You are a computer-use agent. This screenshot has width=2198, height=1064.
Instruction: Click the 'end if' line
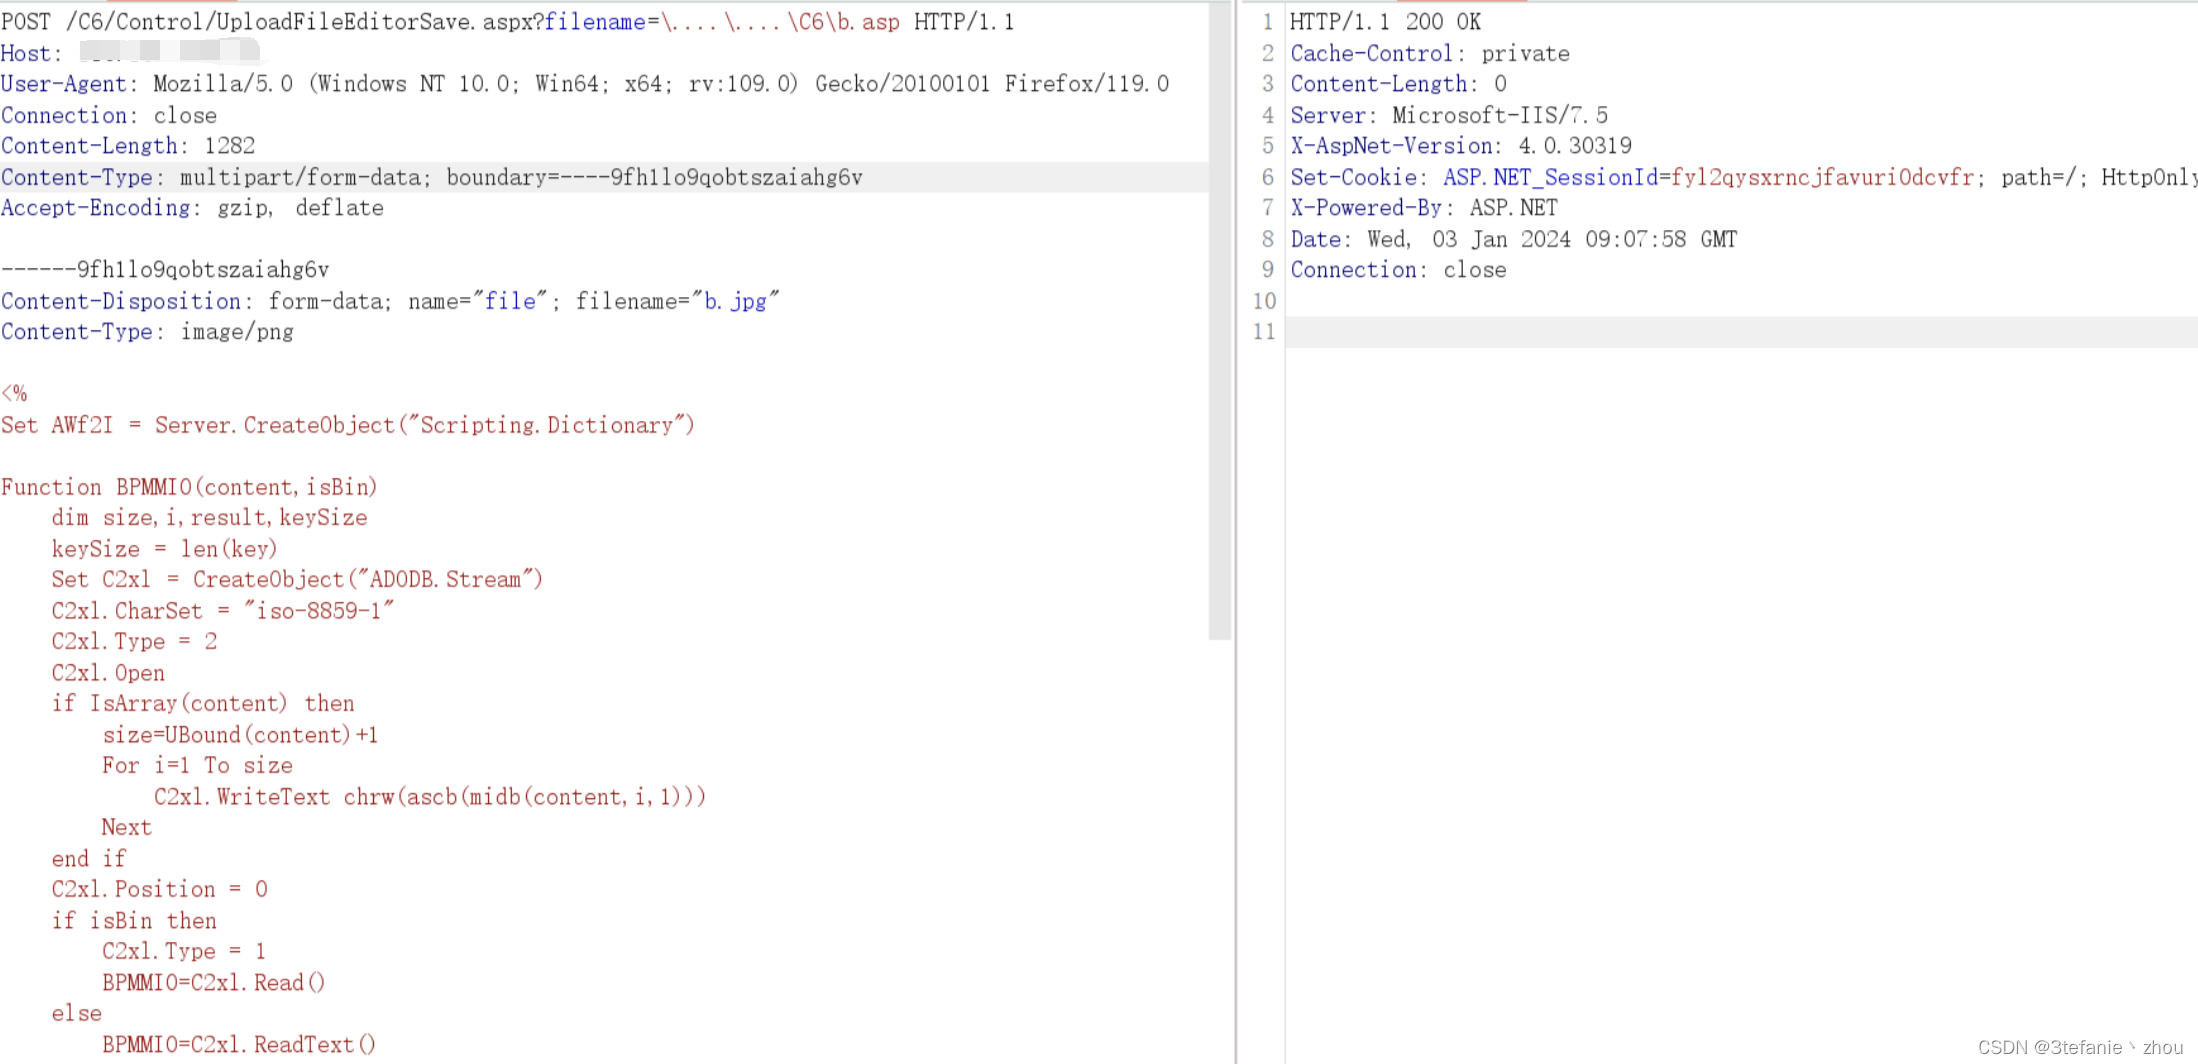click(x=89, y=859)
